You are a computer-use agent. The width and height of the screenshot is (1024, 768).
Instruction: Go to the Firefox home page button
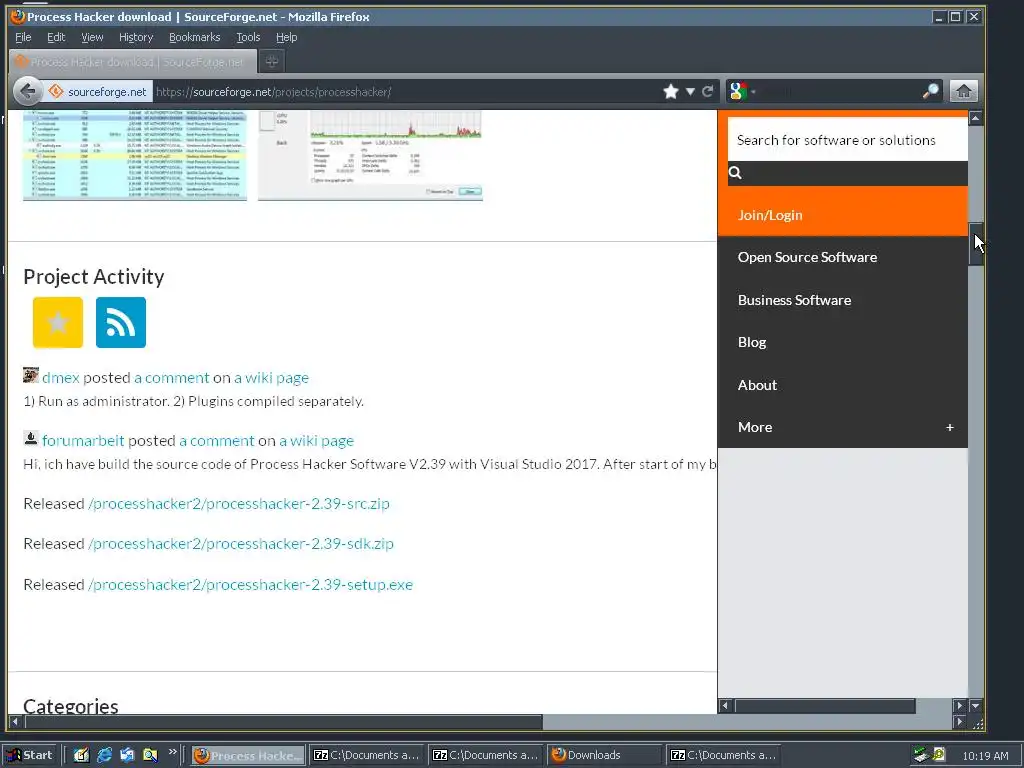[x=964, y=91]
